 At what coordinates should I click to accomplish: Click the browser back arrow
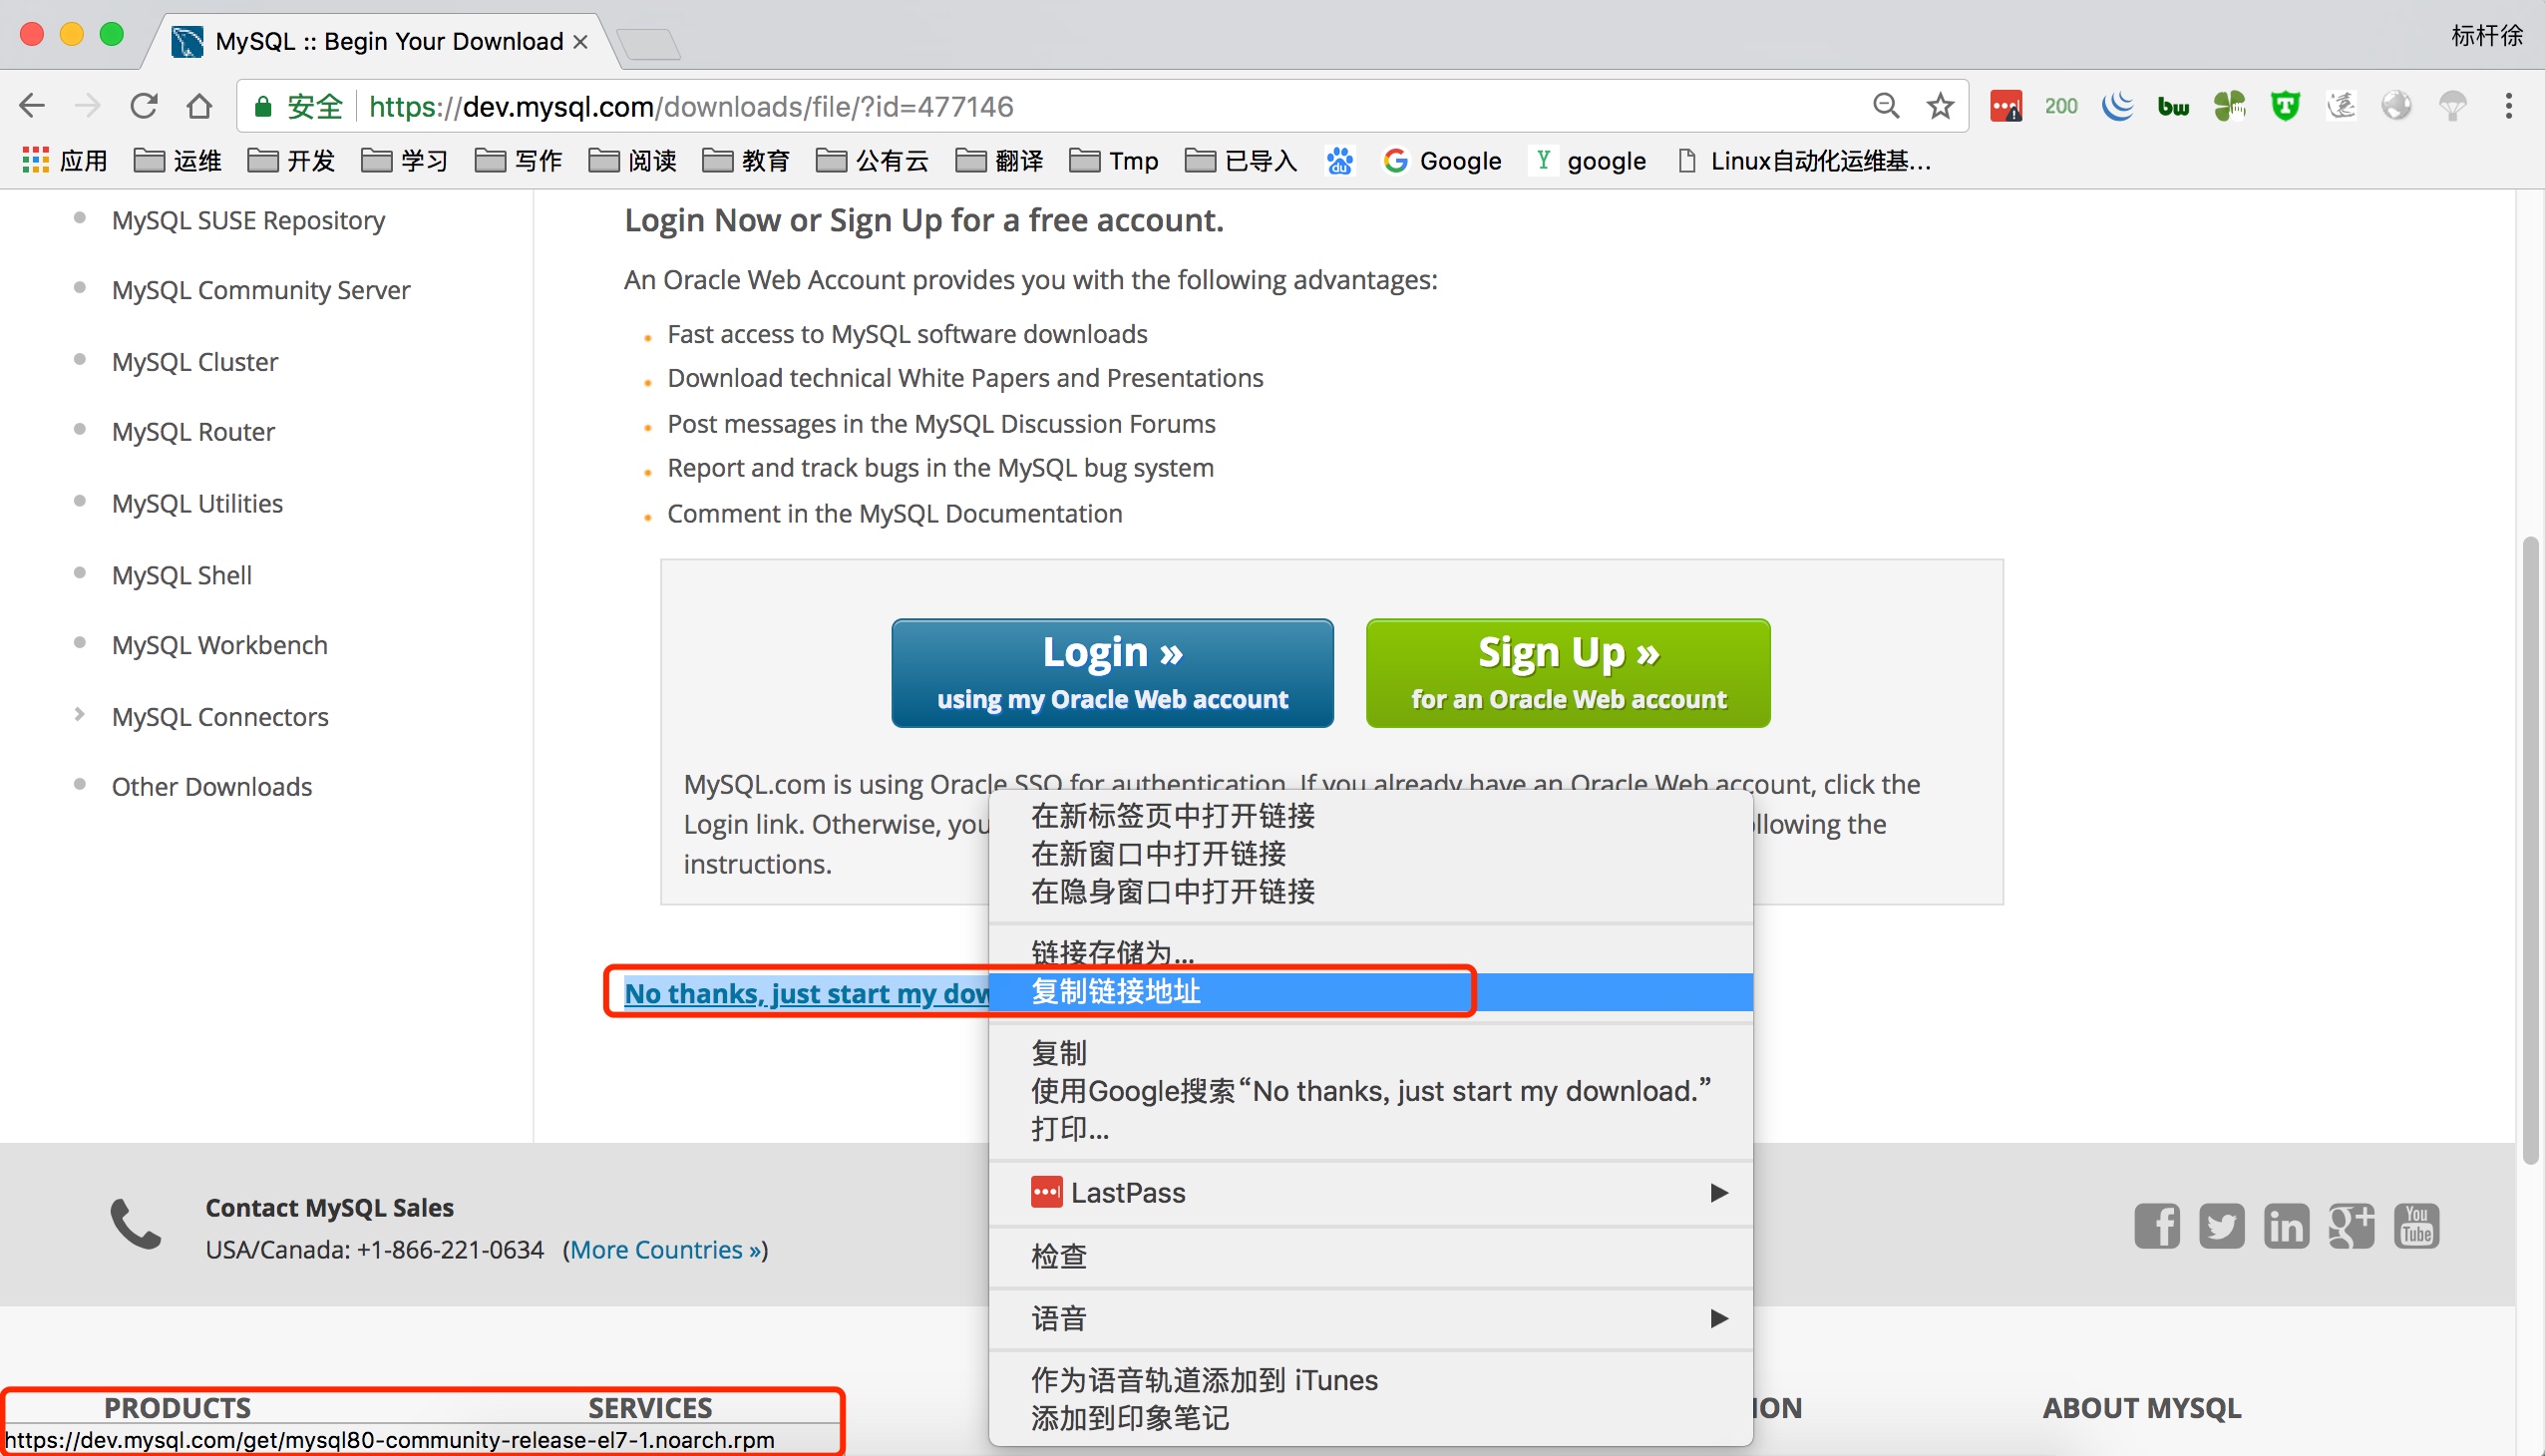[x=33, y=106]
